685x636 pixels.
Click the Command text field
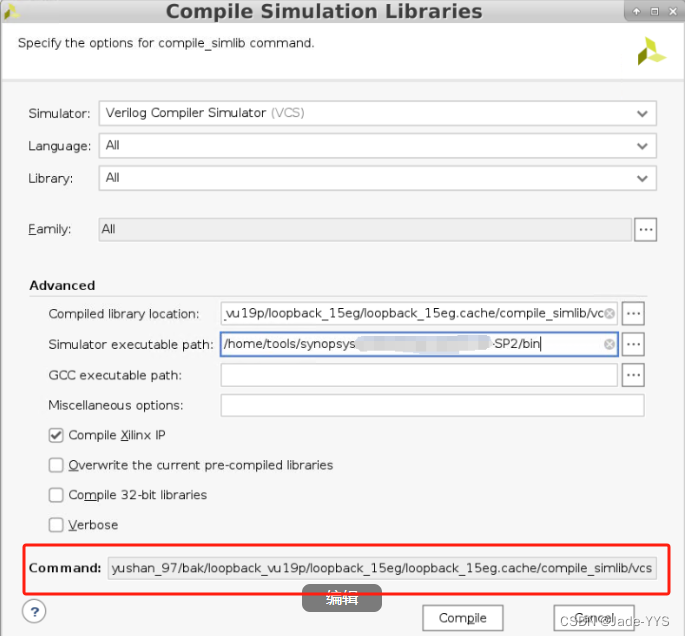pyautogui.click(x=382, y=568)
